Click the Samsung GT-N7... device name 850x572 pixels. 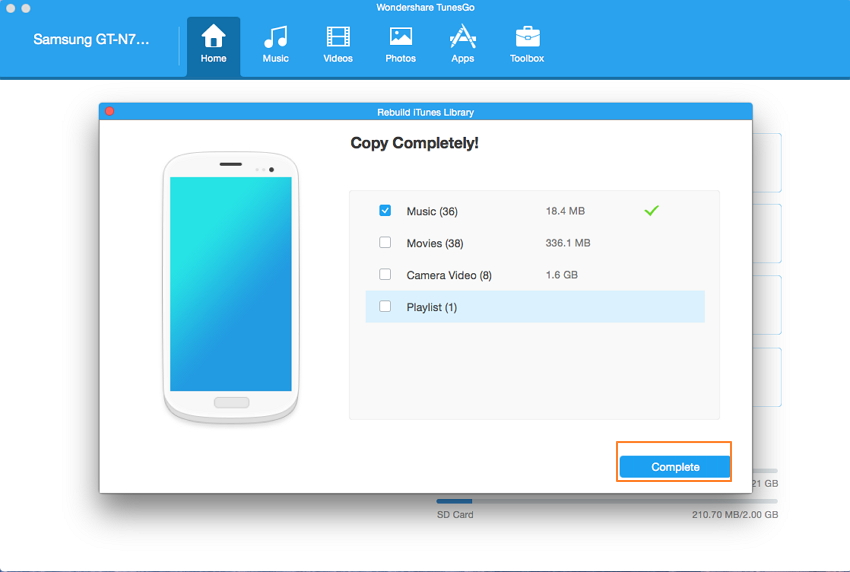[91, 40]
